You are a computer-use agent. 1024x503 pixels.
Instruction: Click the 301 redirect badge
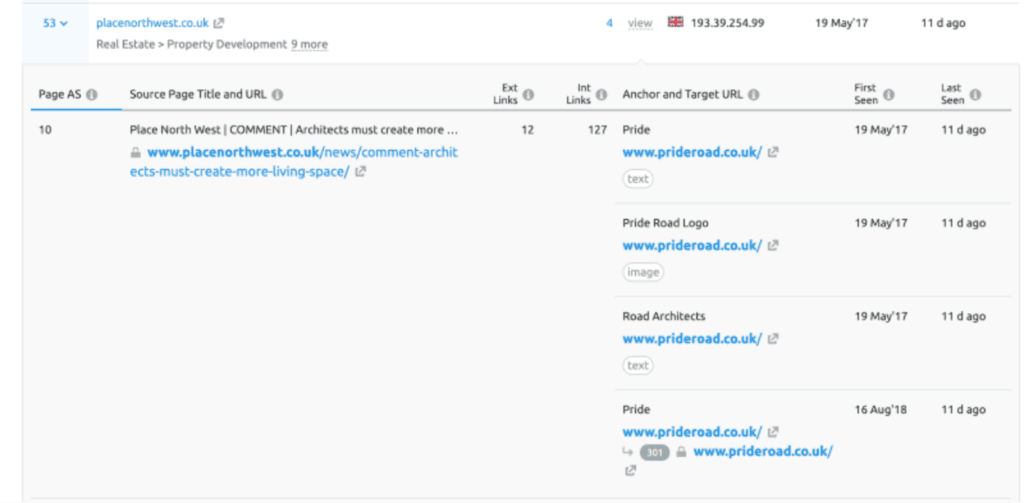[x=655, y=452]
